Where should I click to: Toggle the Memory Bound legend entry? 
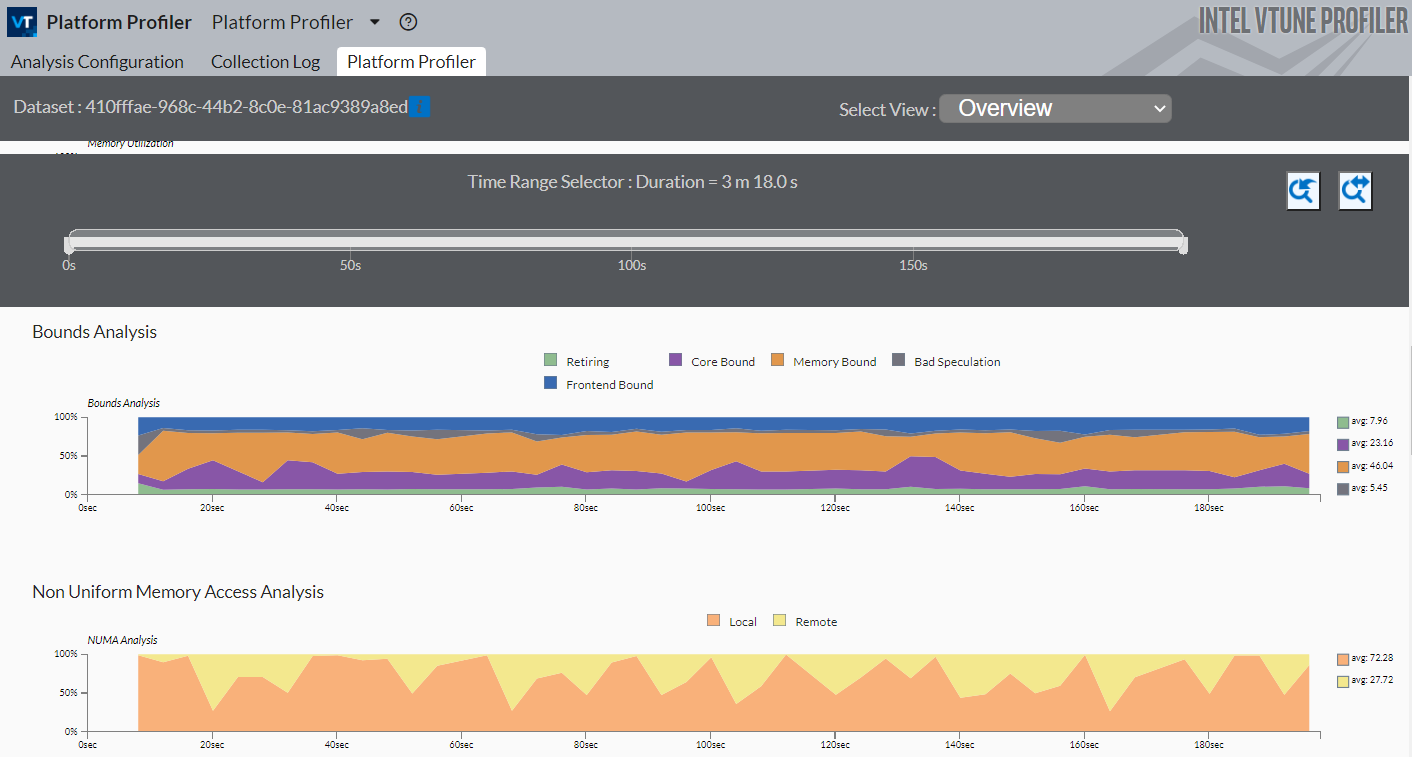(x=833, y=362)
